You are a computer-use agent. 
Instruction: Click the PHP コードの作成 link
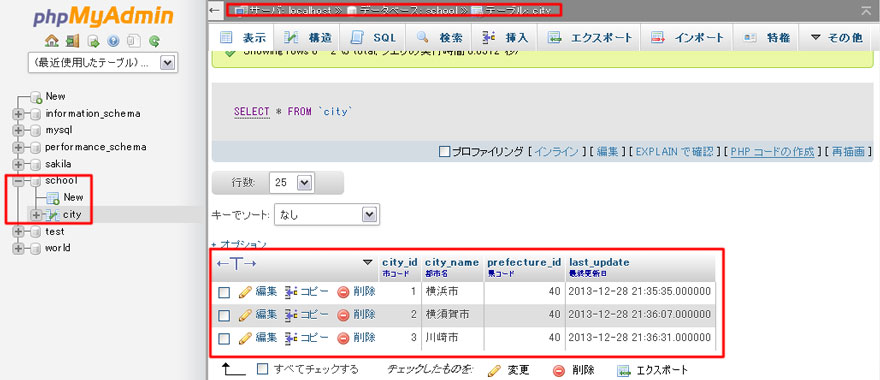coord(772,152)
